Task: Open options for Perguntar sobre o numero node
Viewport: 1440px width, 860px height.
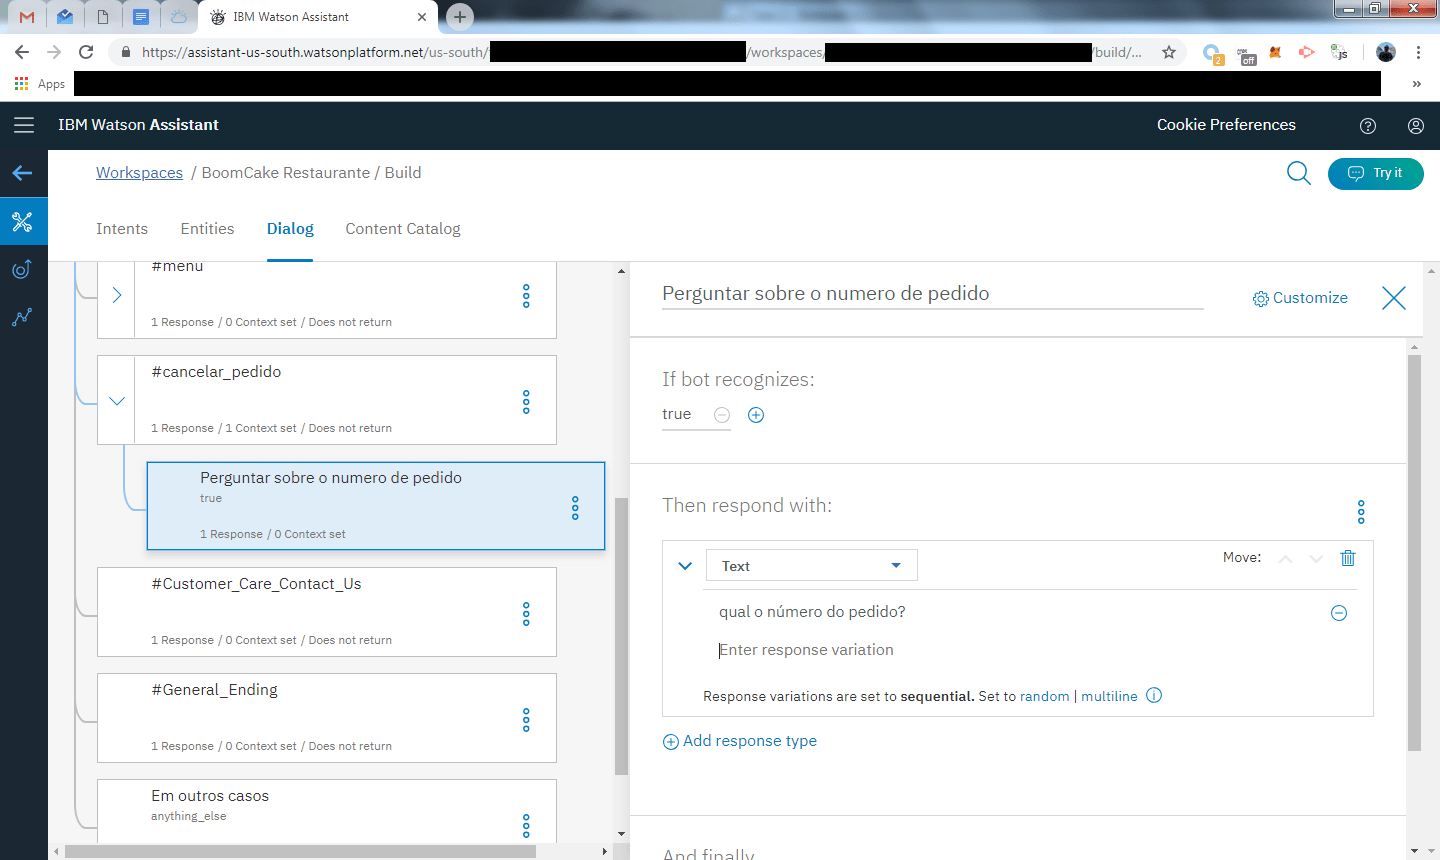Action: pos(575,508)
